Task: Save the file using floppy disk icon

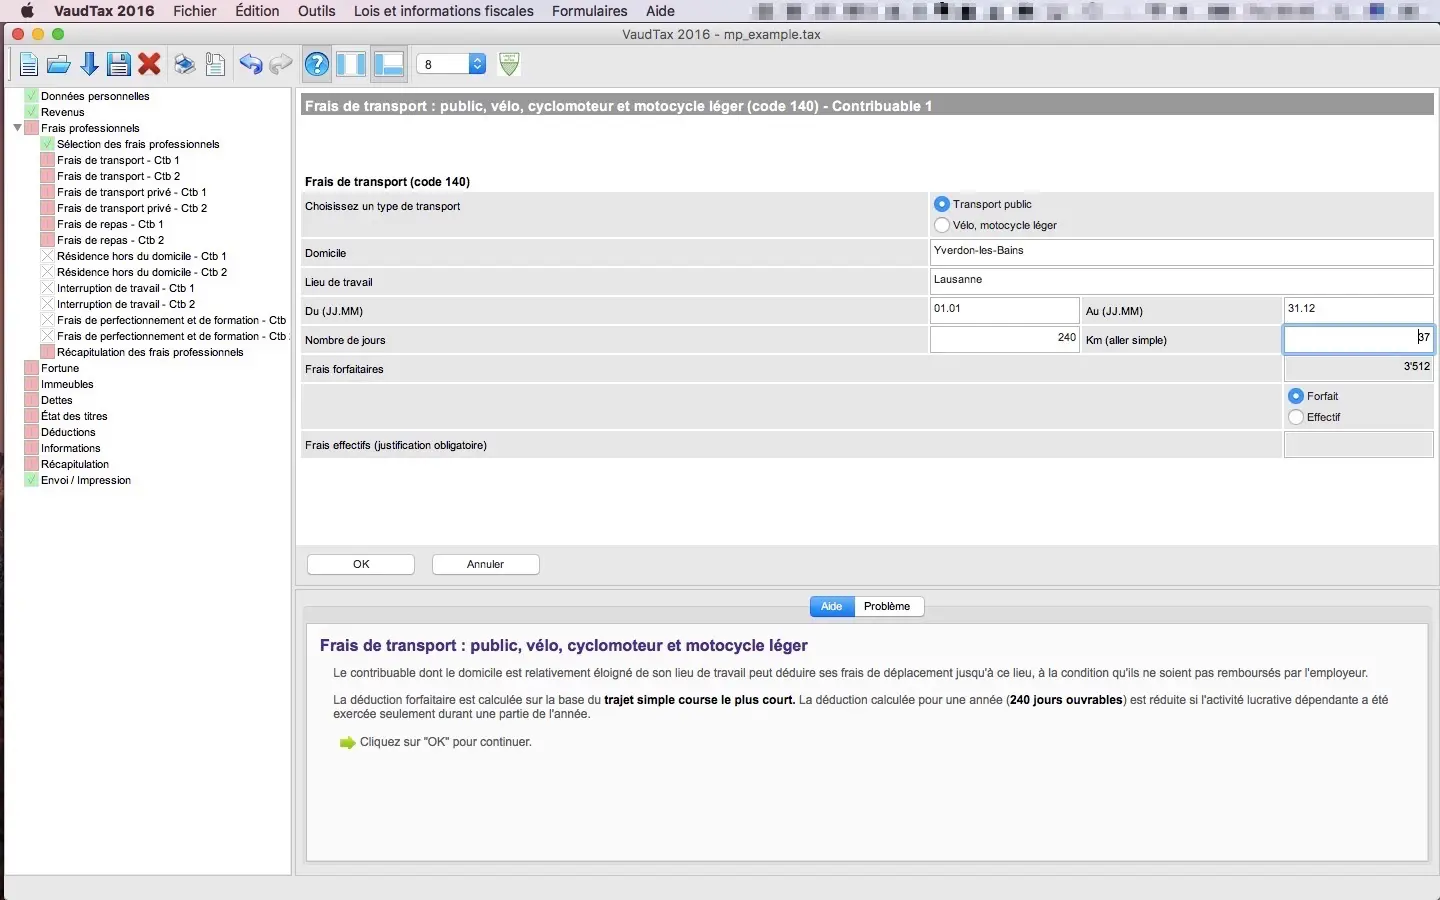Action: [119, 65]
